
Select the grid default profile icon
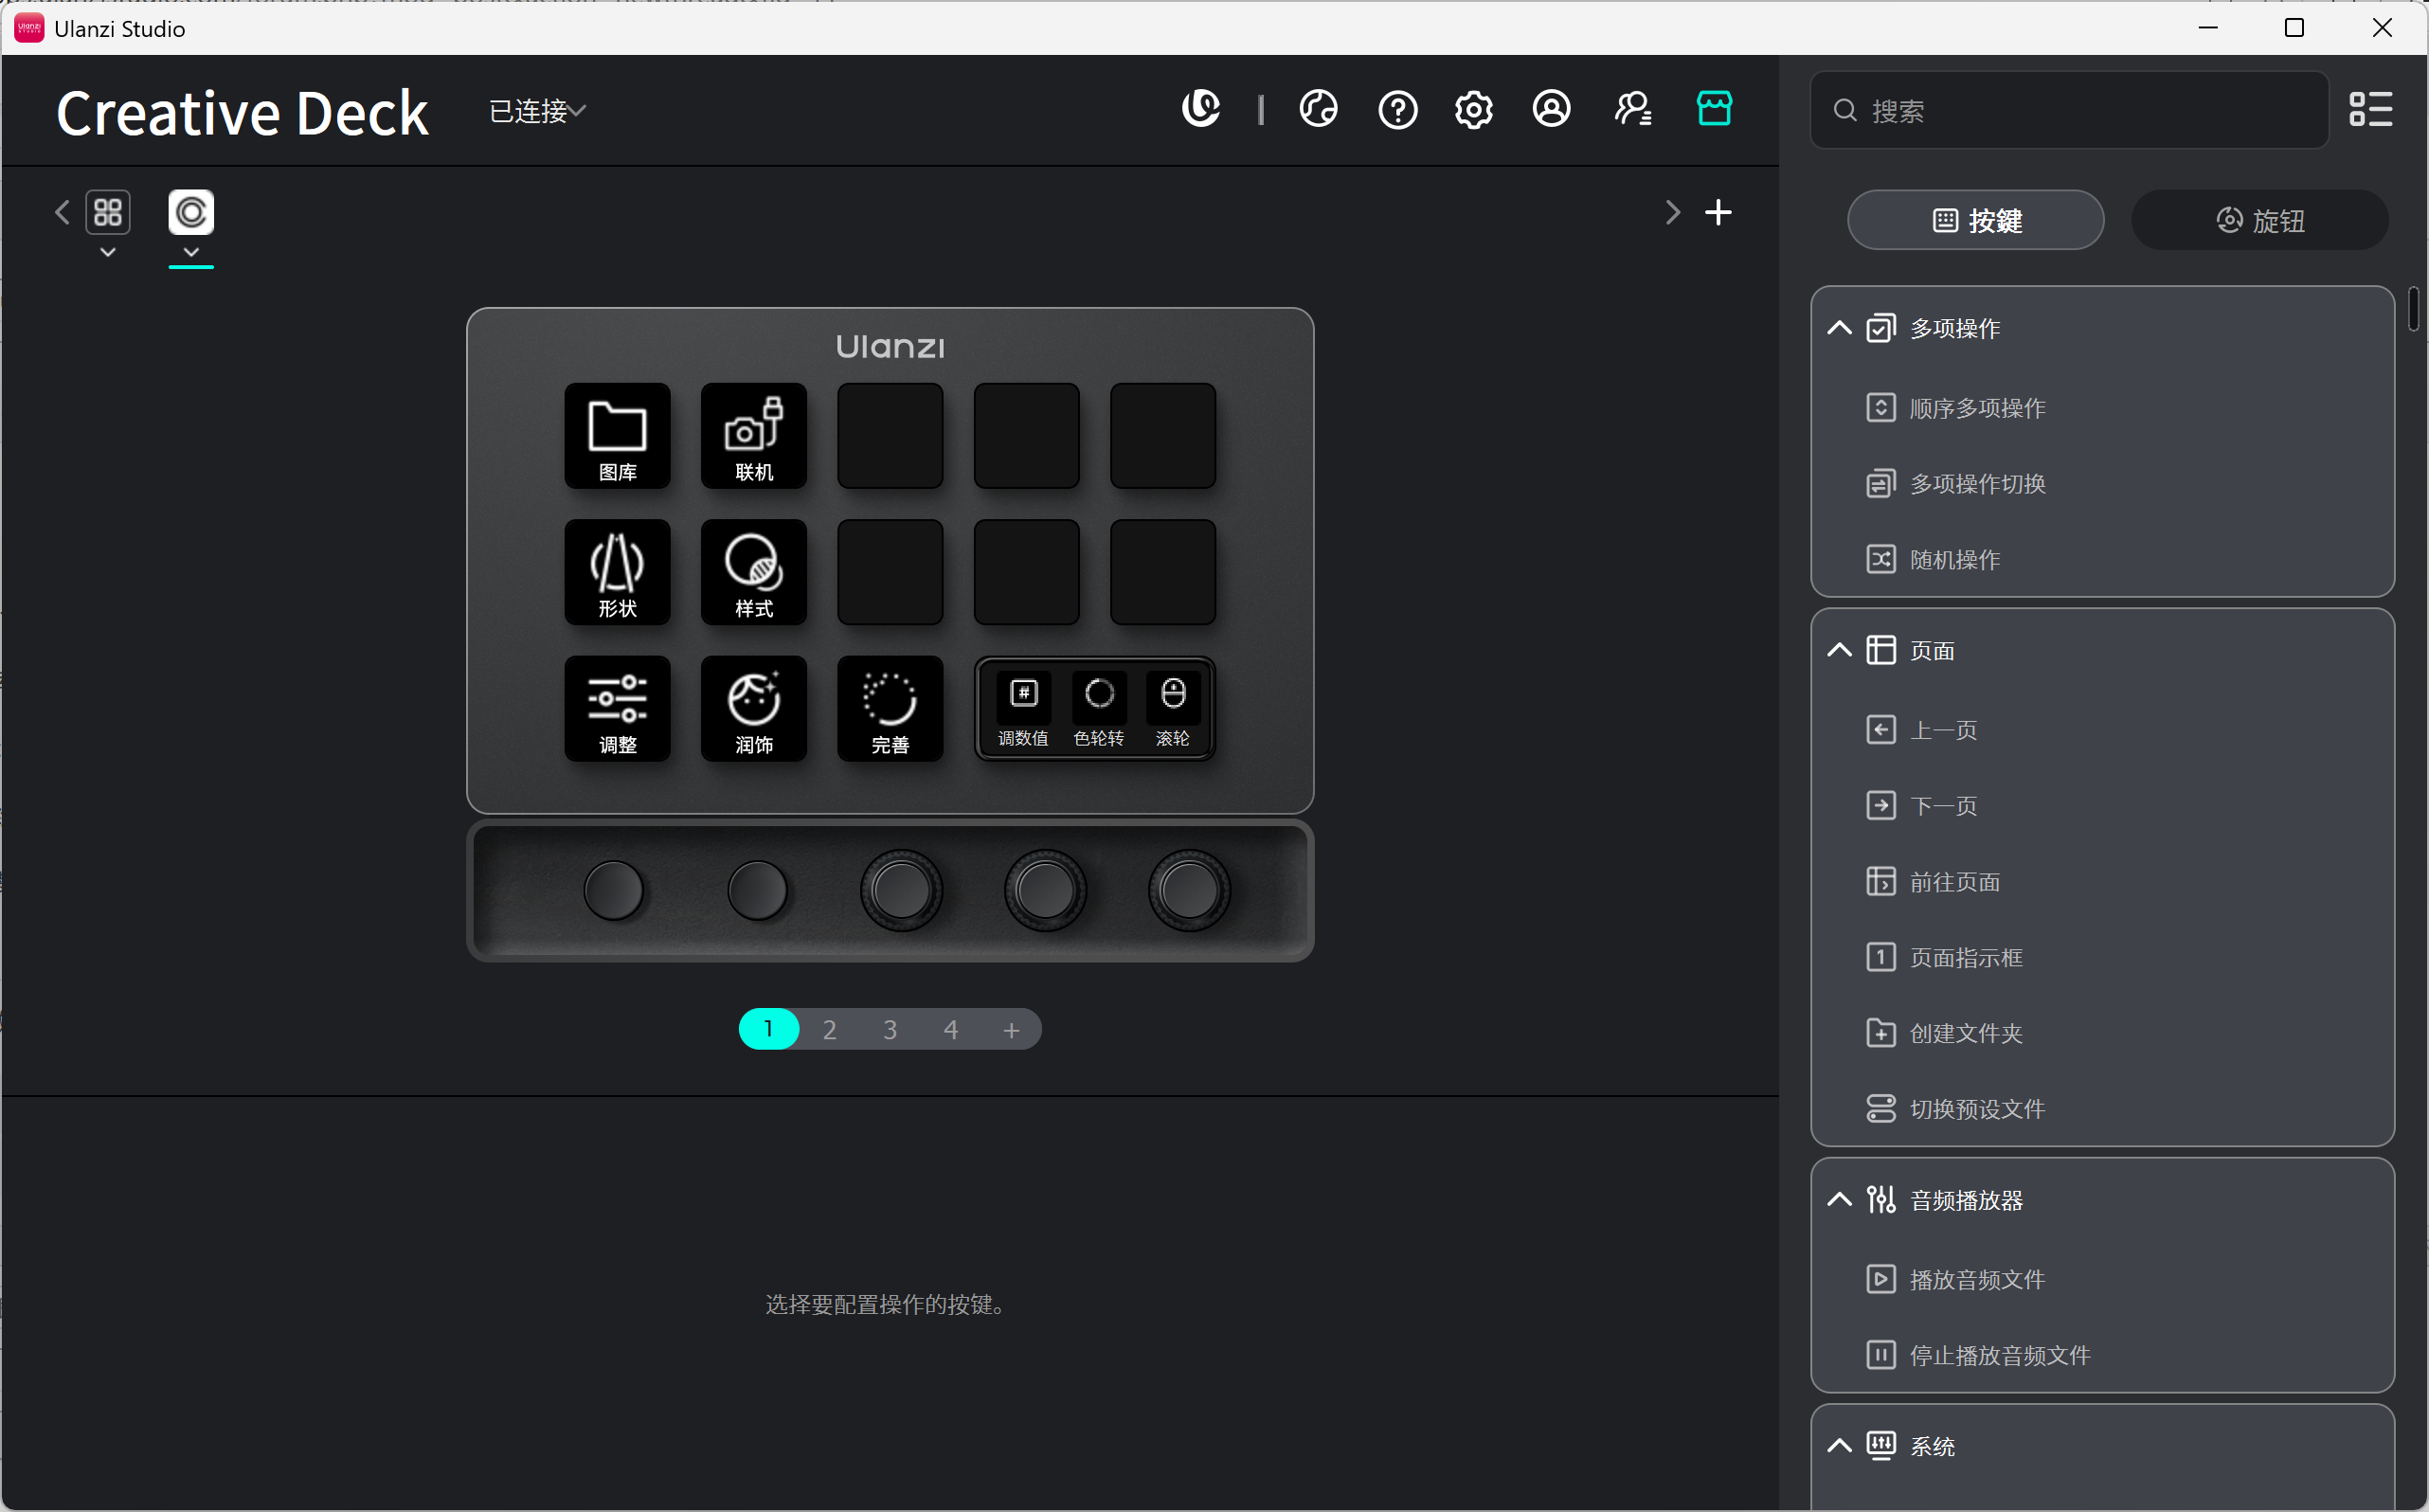click(x=108, y=212)
